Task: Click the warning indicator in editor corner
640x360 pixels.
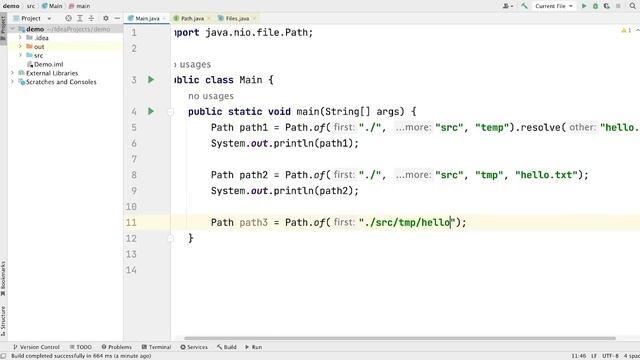Action: 626,30
